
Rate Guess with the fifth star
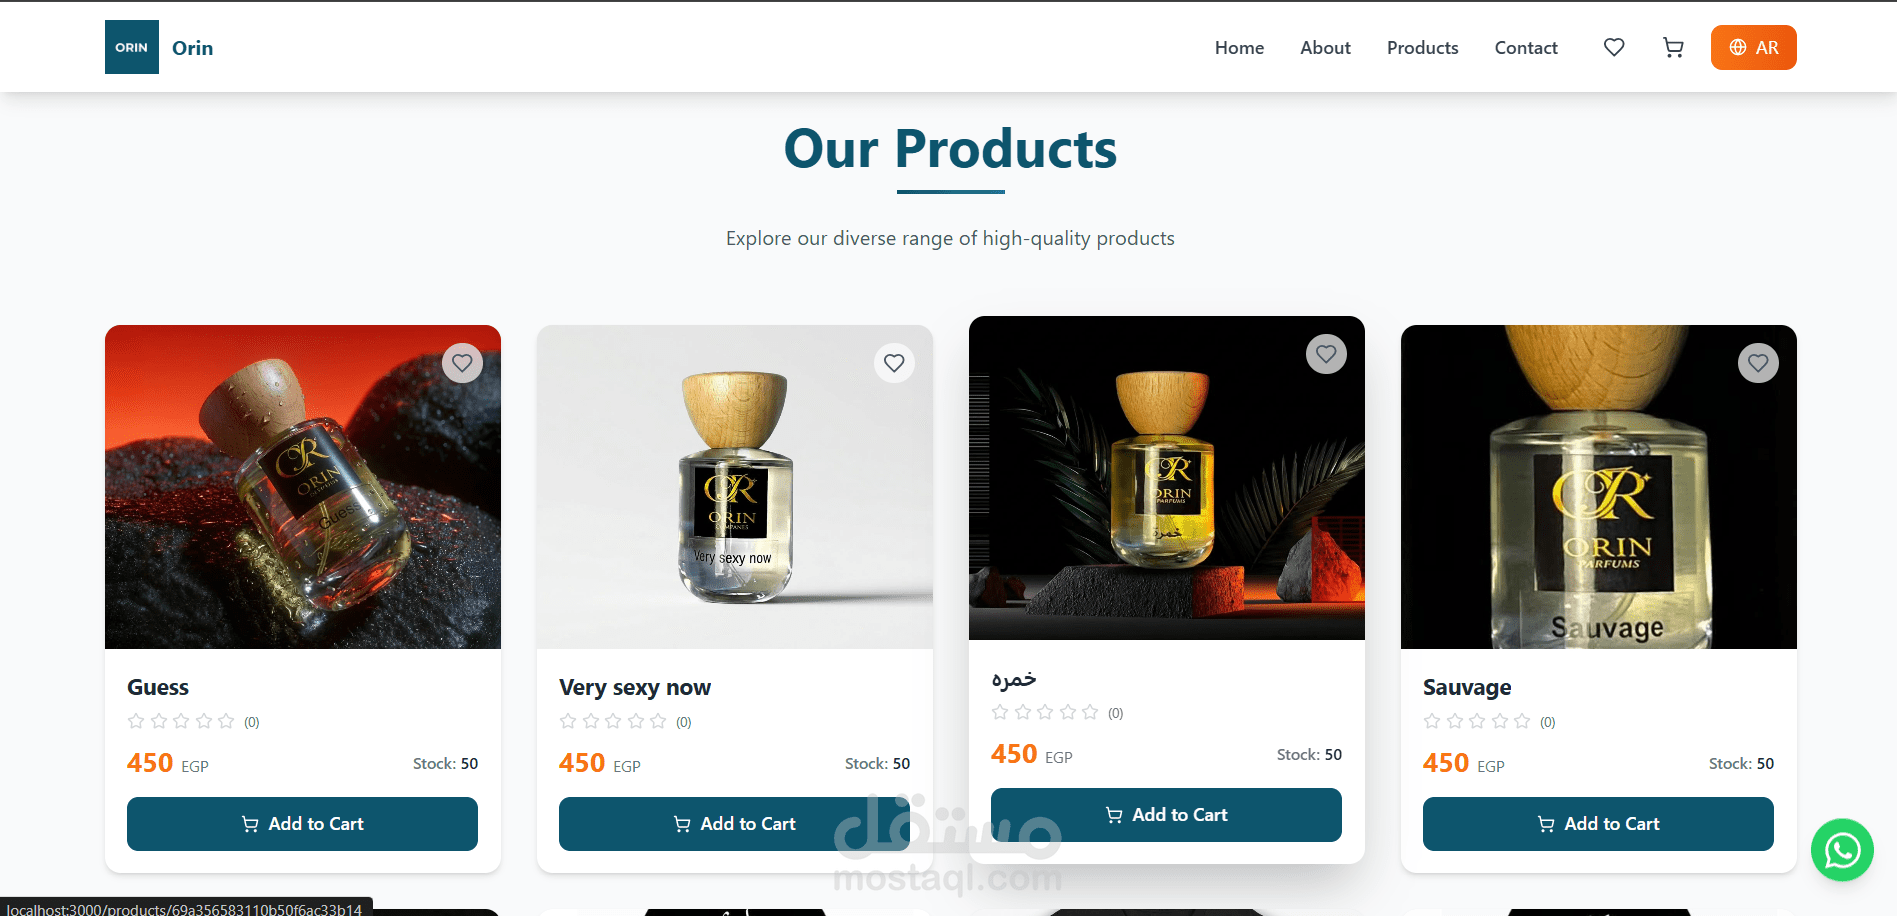click(x=226, y=721)
